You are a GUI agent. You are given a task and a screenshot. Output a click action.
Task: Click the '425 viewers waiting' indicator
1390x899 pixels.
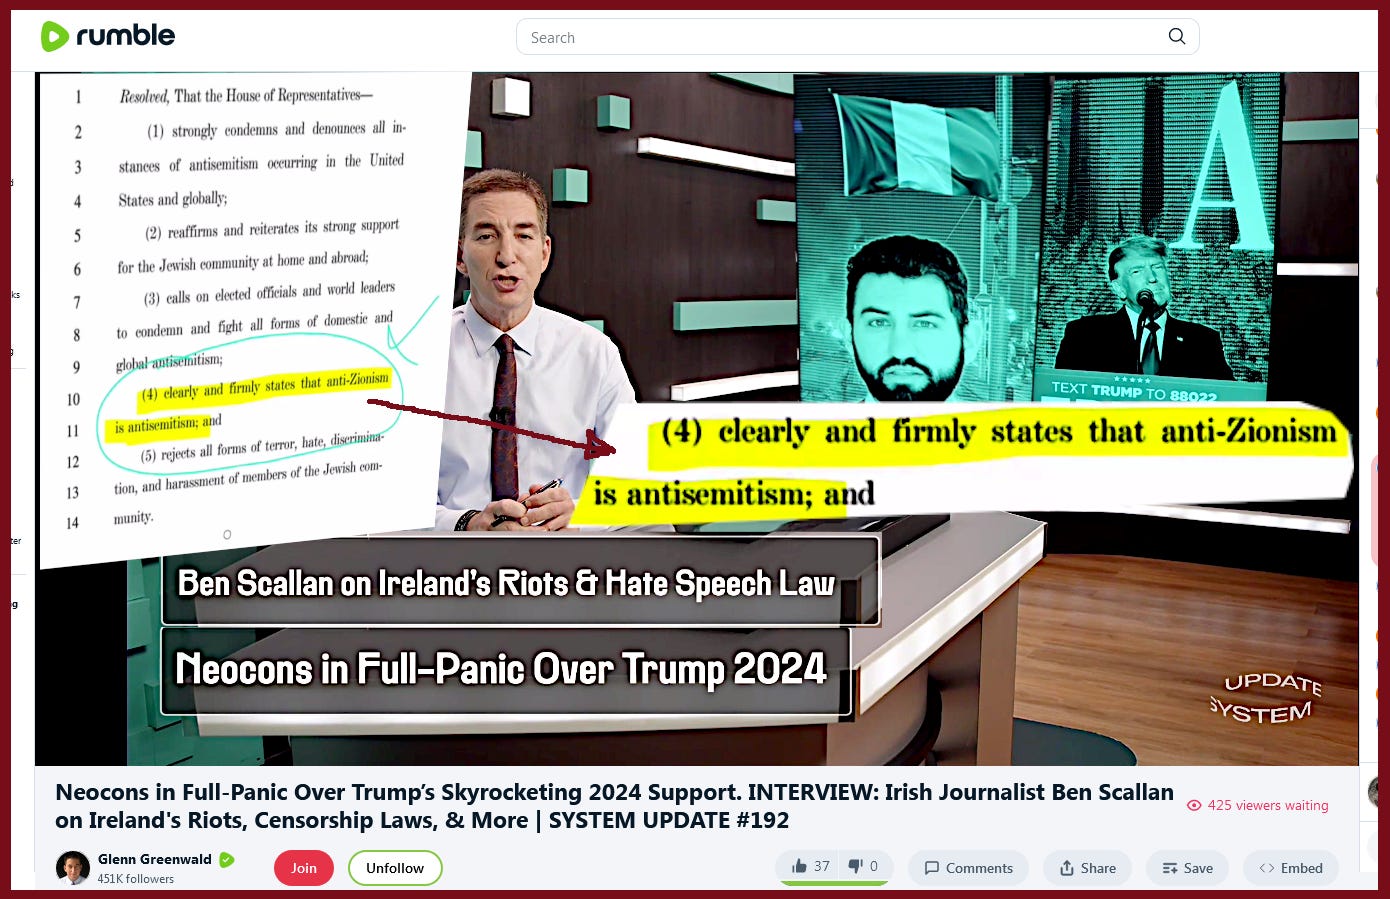tap(1258, 805)
